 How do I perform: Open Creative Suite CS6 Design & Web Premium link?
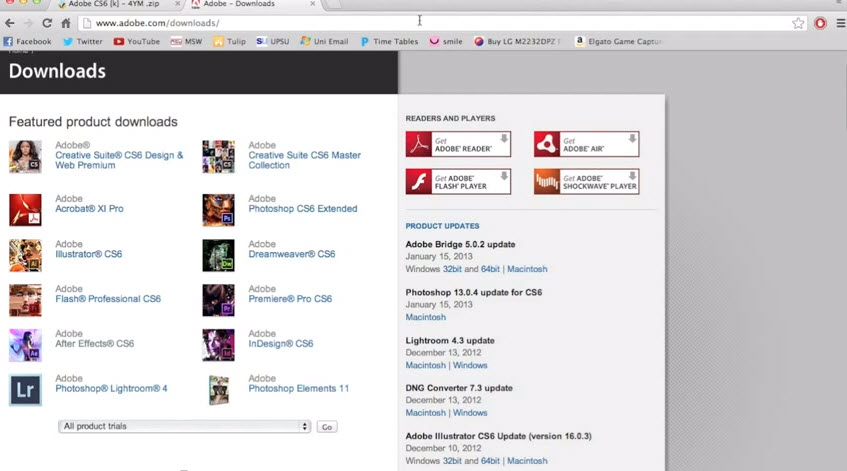click(119, 160)
